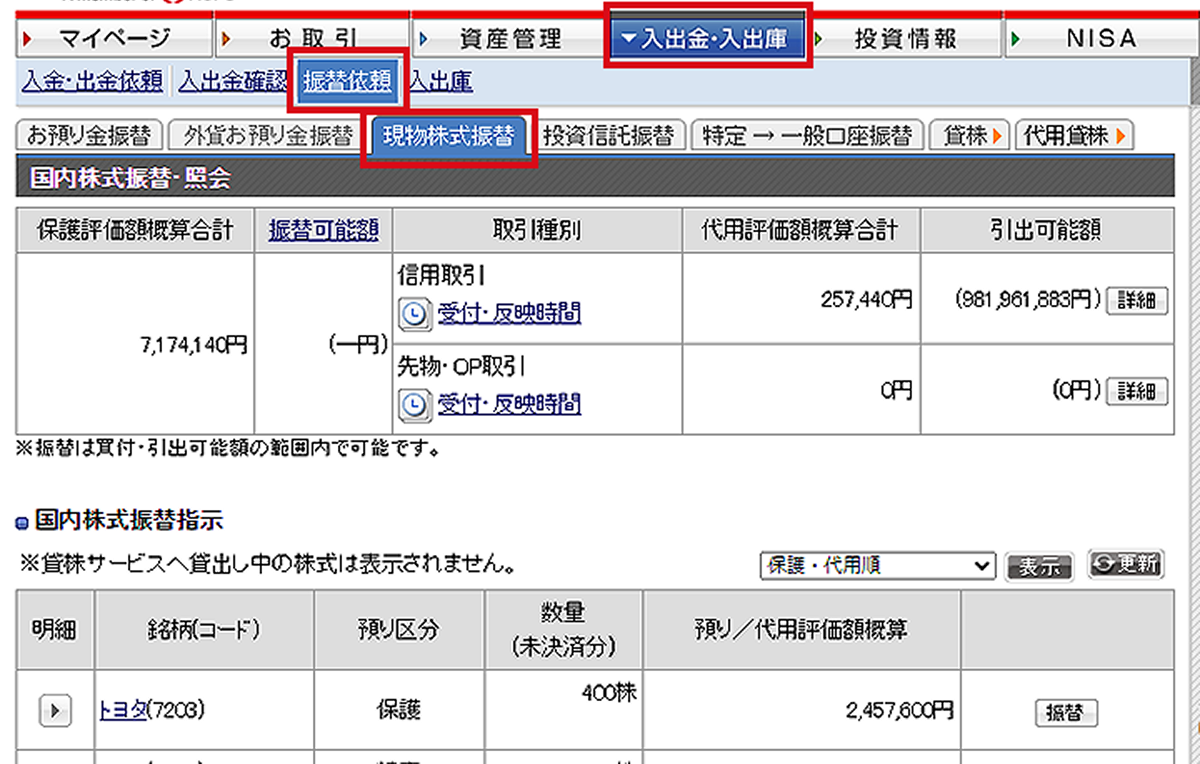Select the 特定 → 一般口座振替 tab
The height and width of the screenshot is (764, 1200).
807,136
